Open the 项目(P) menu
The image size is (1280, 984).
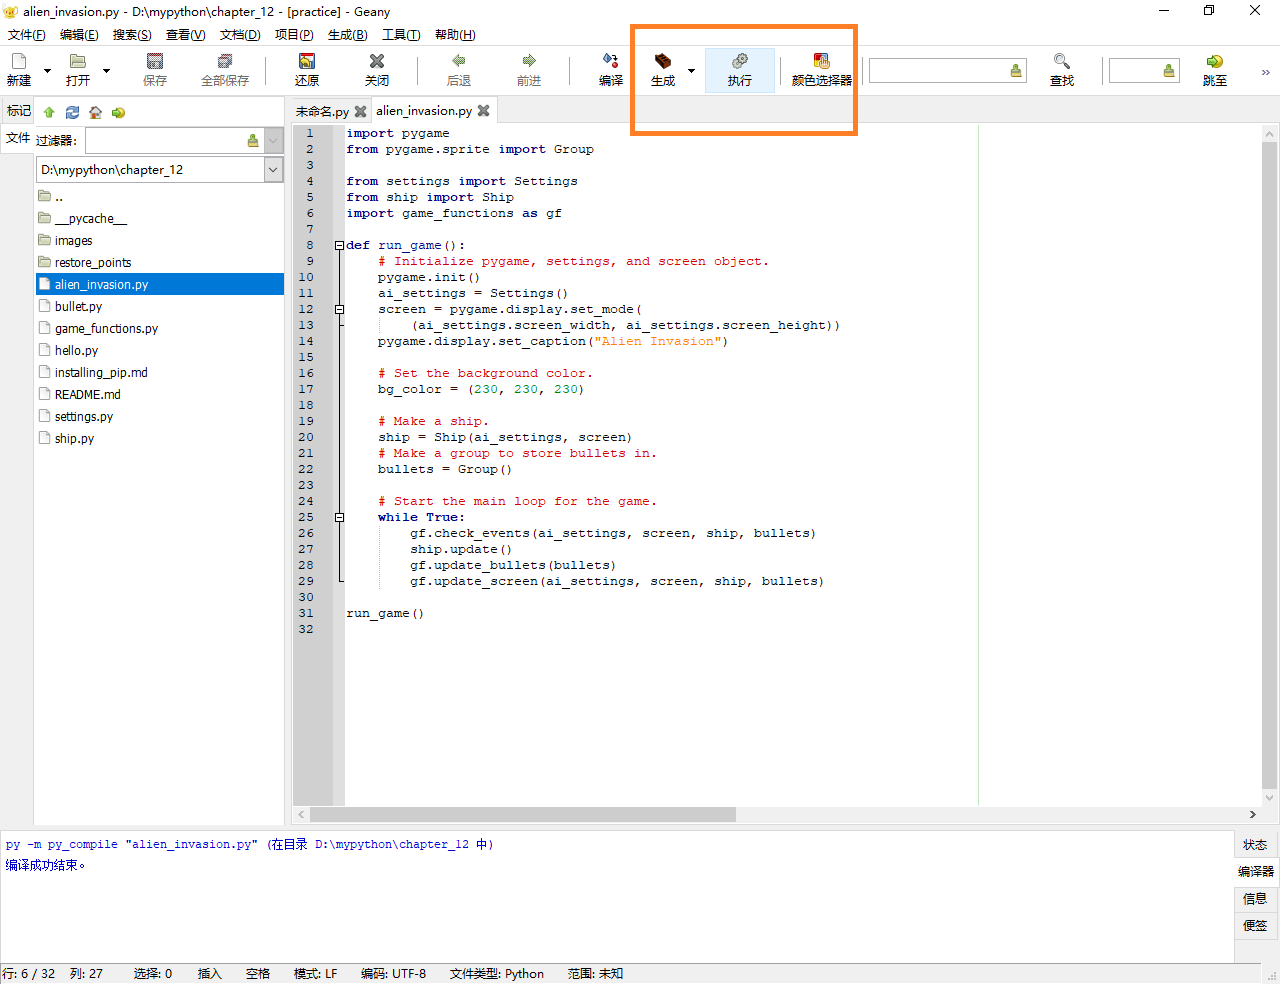click(x=294, y=35)
